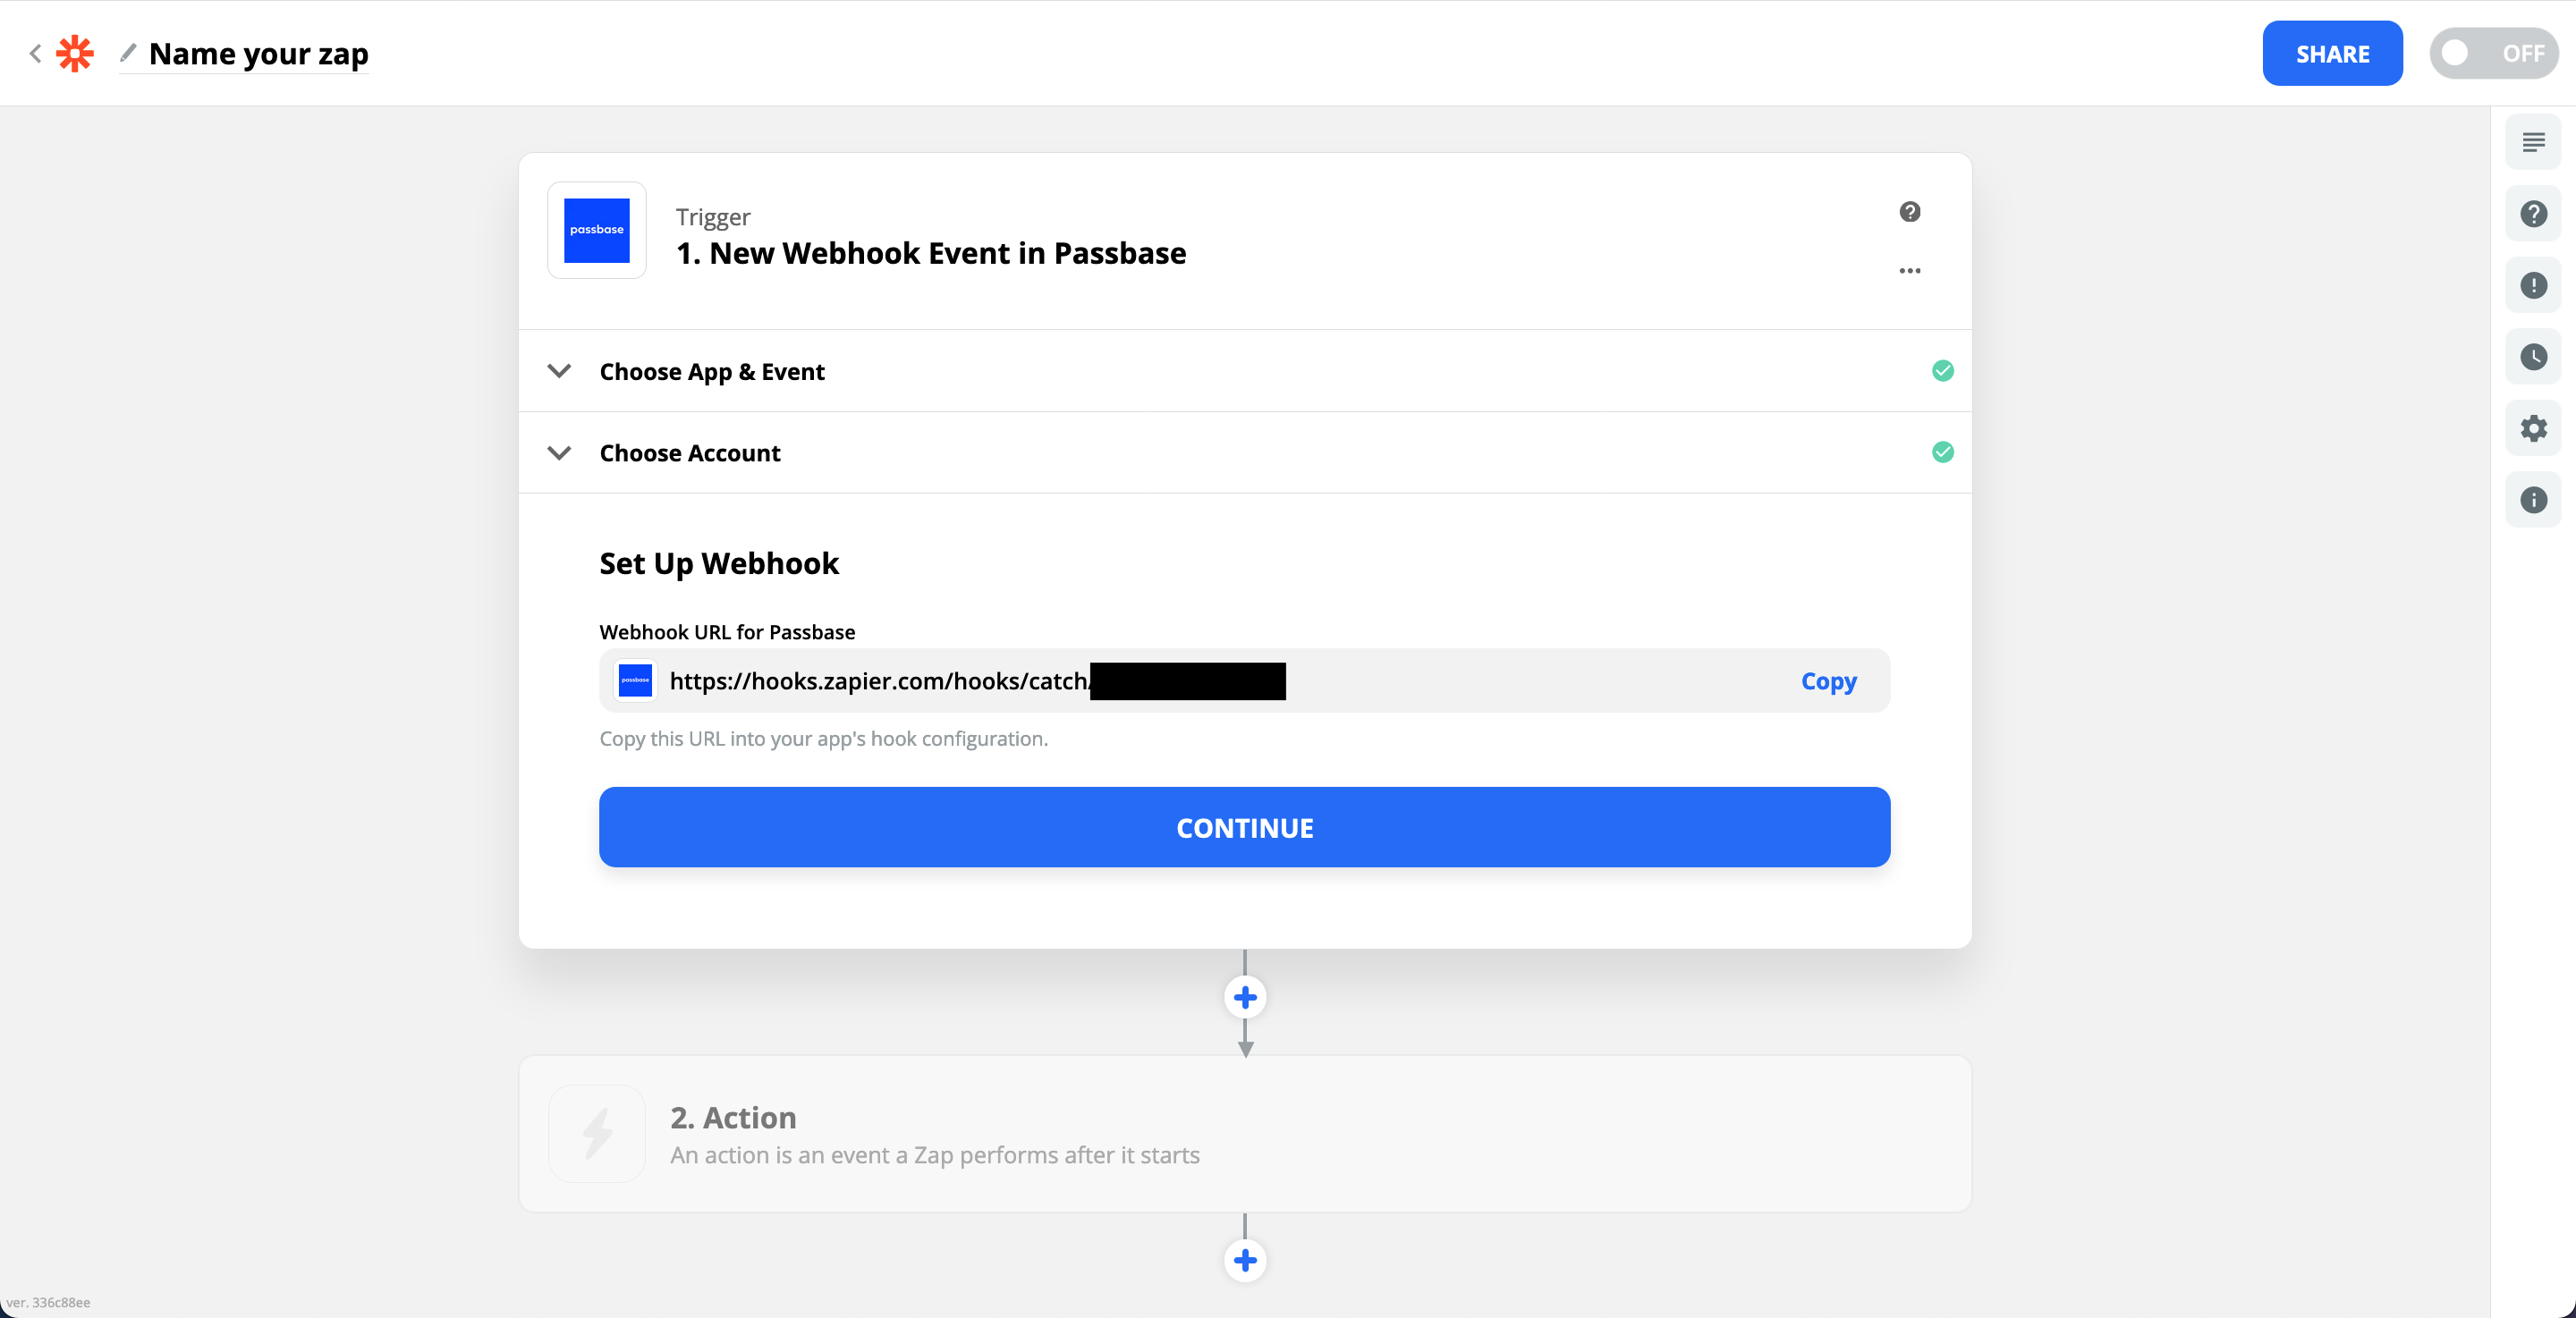Screen dimensions: 2576x1318
Task: Click the SHARE button
Action: point(2332,53)
